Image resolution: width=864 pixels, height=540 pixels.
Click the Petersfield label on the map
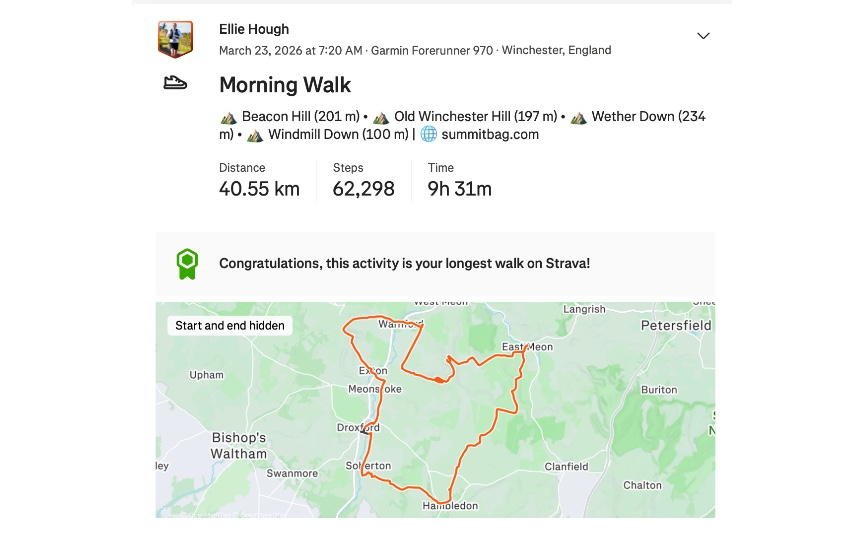[x=675, y=326]
